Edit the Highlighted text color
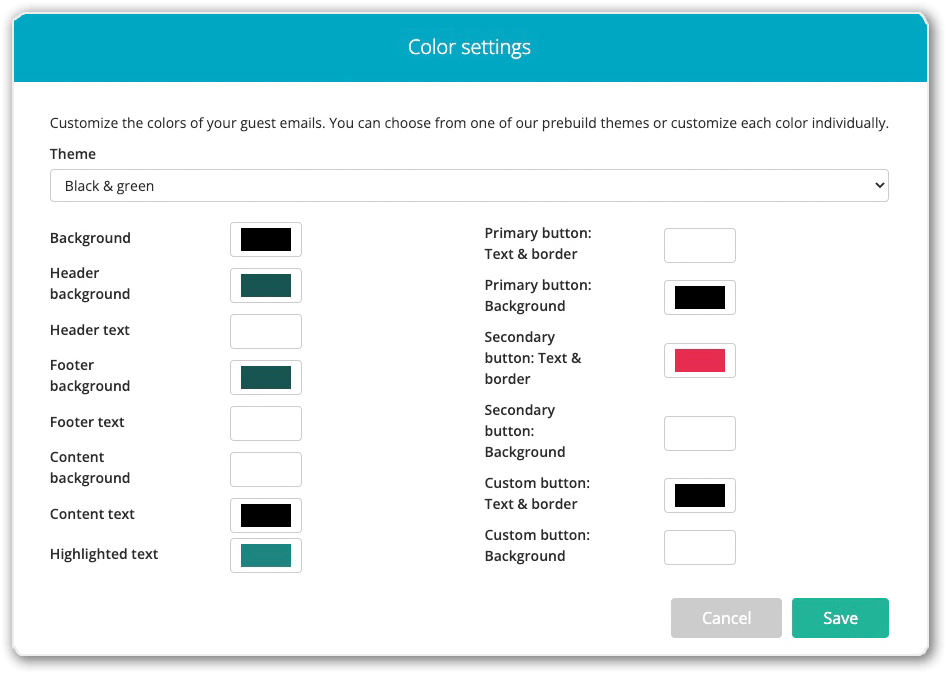 pyautogui.click(x=265, y=555)
